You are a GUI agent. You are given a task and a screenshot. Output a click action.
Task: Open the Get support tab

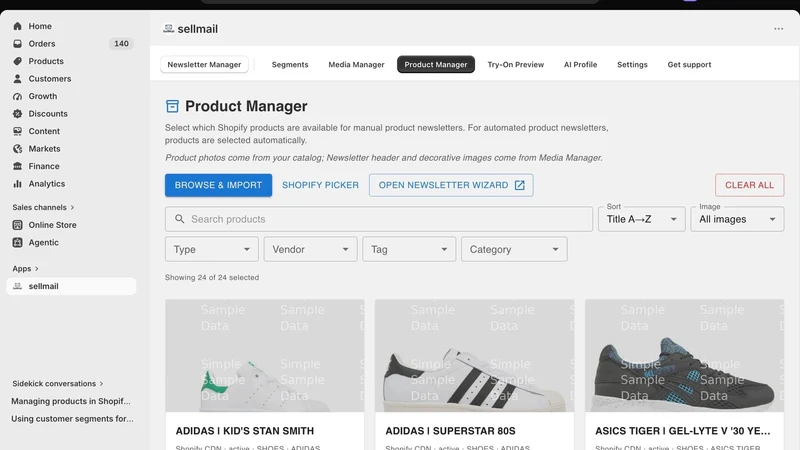pyautogui.click(x=689, y=65)
